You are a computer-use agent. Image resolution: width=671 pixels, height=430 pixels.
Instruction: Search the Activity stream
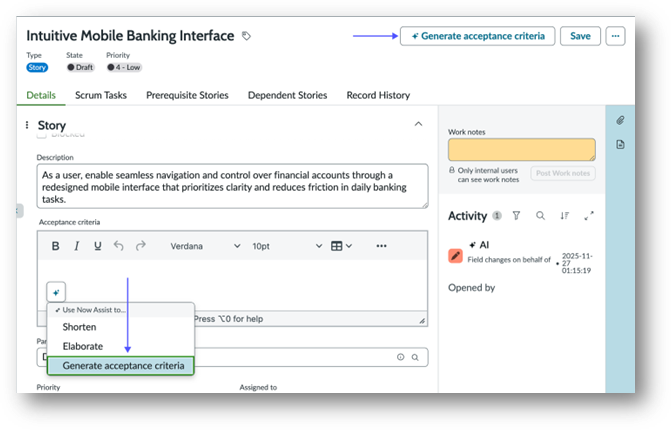click(540, 215)
